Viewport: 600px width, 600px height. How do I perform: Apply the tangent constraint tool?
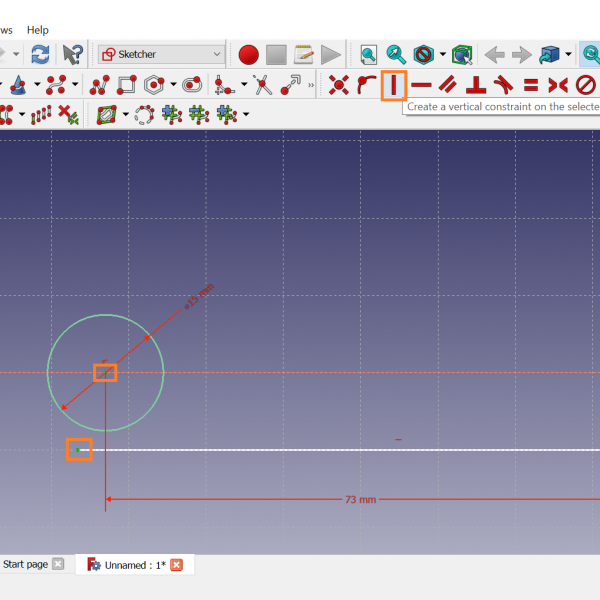tap(504, 85)
